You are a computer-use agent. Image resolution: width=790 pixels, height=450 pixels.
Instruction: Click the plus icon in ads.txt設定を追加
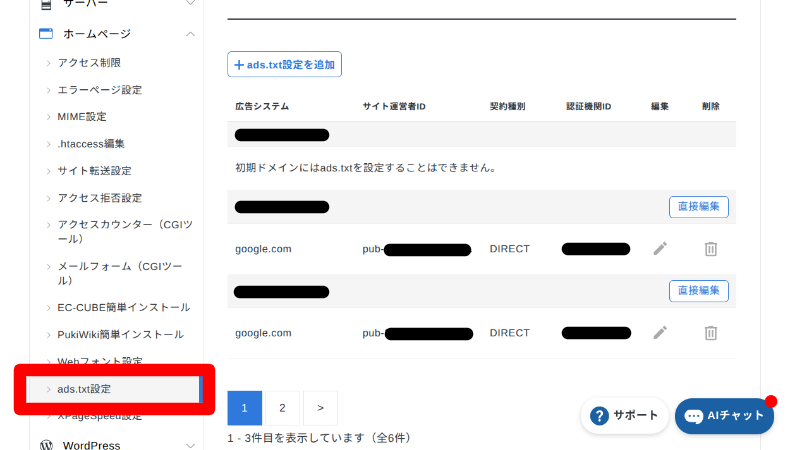[x=239, y=65]
